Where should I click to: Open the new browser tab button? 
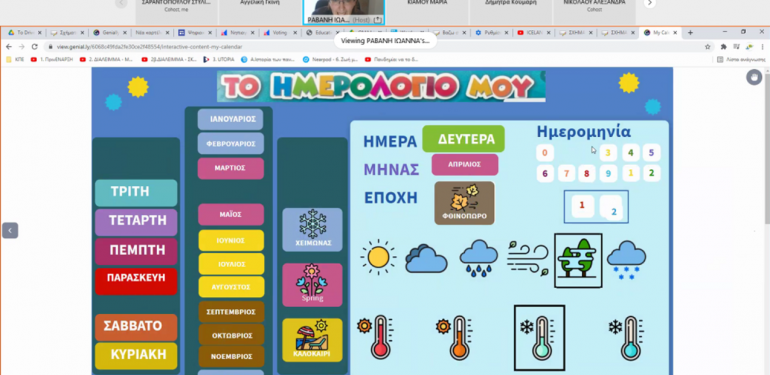(690, 32)
